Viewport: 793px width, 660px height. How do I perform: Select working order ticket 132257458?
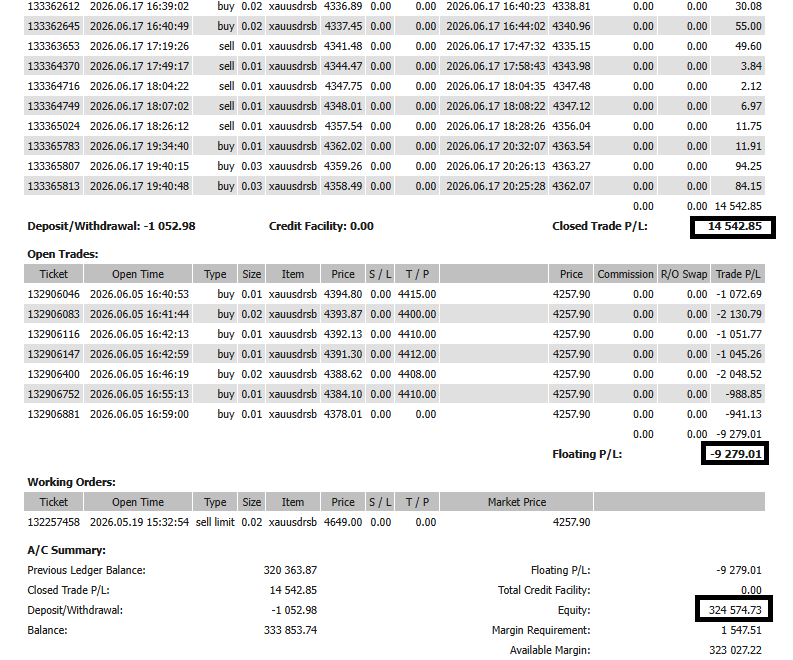click(x=53, y=522)
